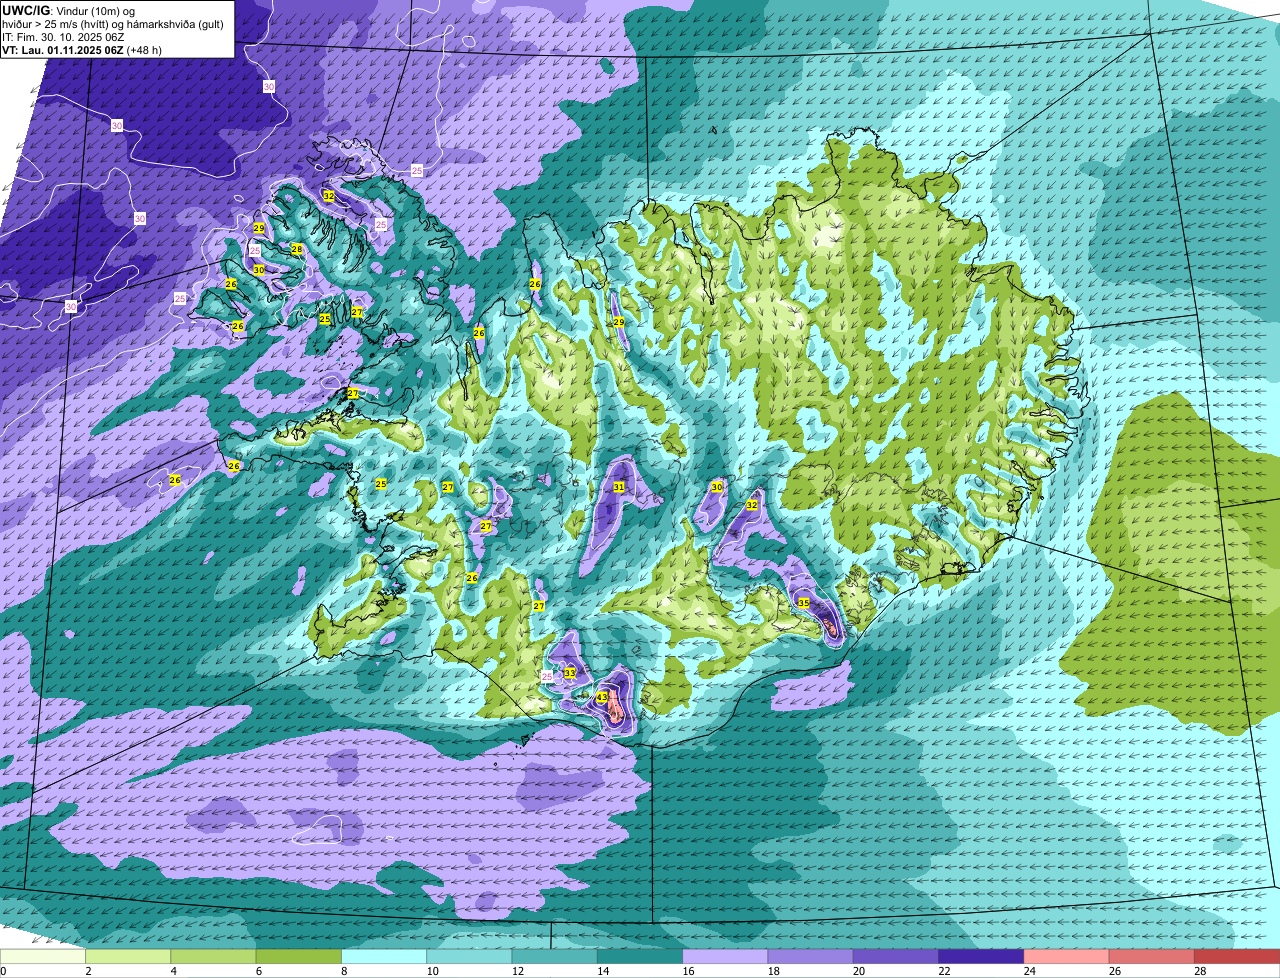The image size is (1280, 978).
Task: Click the yellow '28' gust label on the map
Action: [x=297, y=249]
